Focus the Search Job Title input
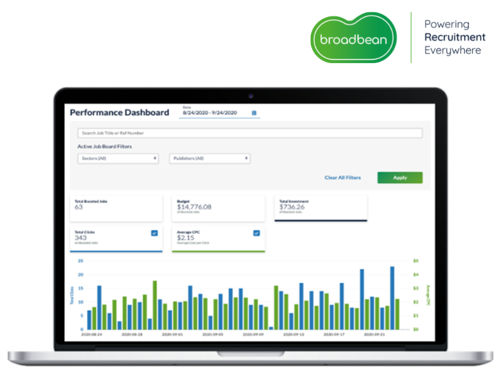This screenshot has width=500, height=375. tap(250, 133)
